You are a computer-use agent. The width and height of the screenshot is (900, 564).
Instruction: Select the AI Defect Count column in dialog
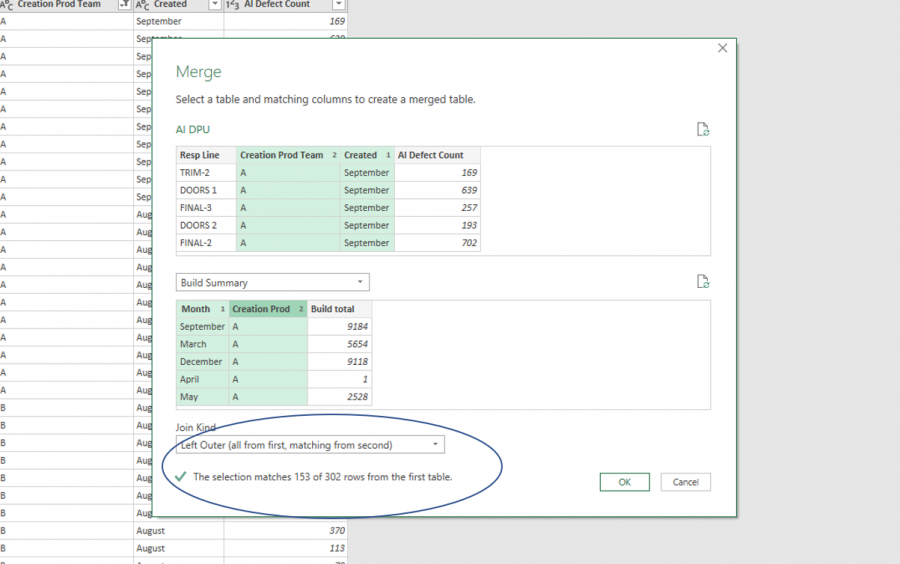coord(437,155)
